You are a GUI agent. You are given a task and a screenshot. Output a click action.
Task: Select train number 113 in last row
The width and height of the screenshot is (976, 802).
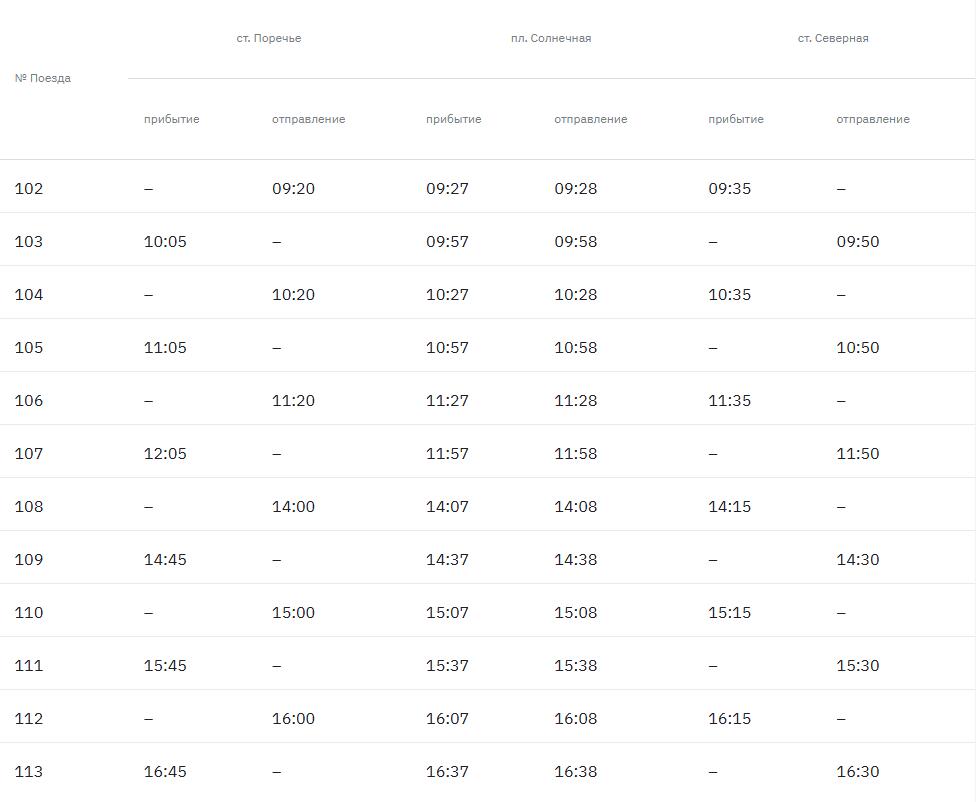pyautogui.click(x=29, y=772)
